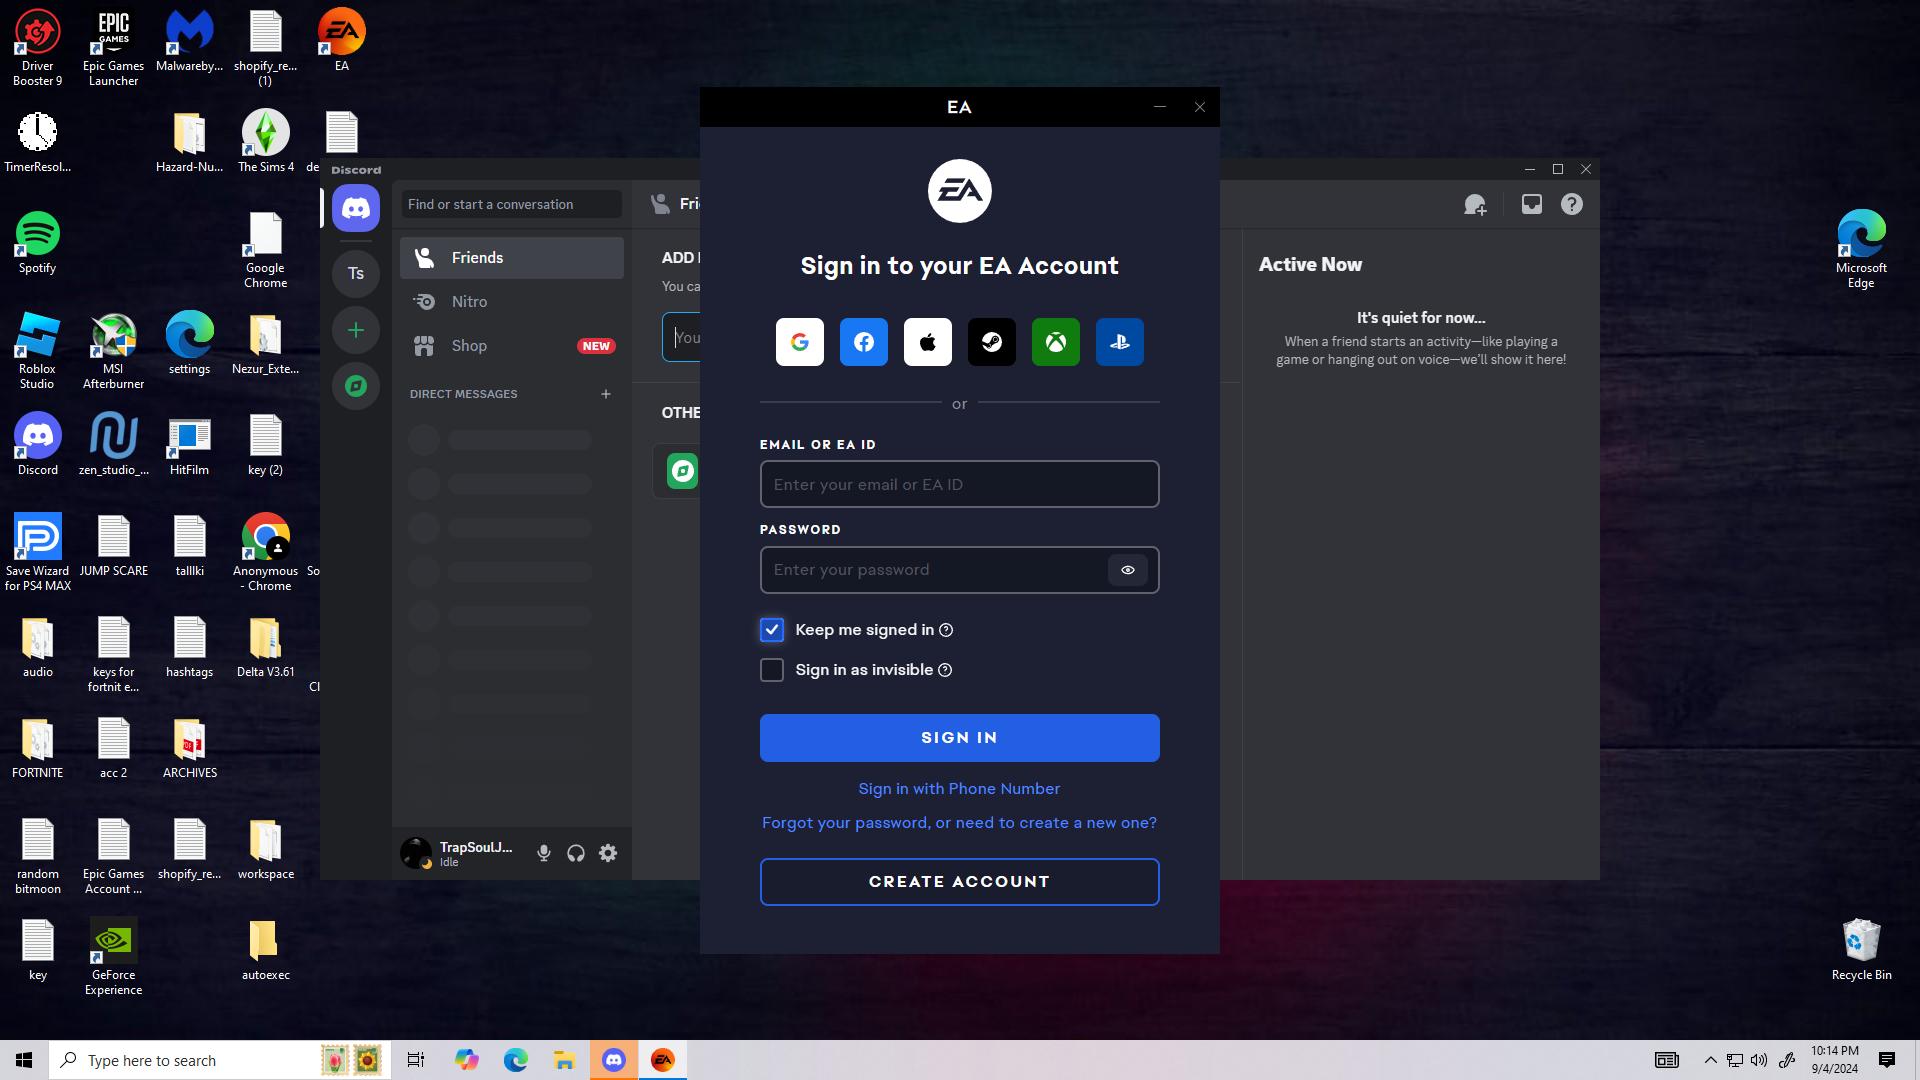Show hidden system tray icons
This screenshot has height=1080, width=1920.
point(1710,1060)
